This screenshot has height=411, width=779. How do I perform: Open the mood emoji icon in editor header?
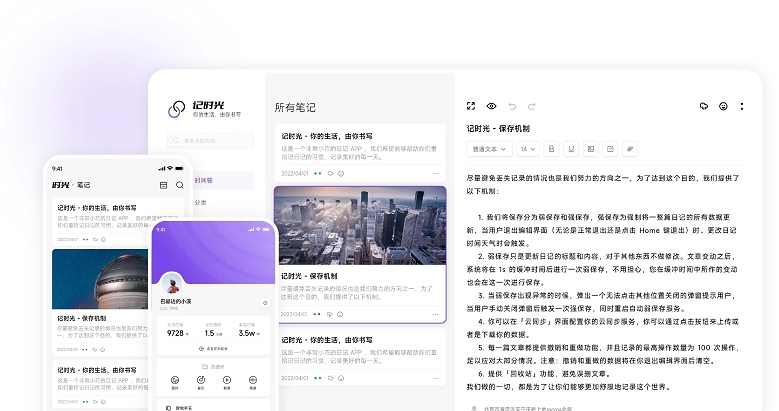(723, 106)
